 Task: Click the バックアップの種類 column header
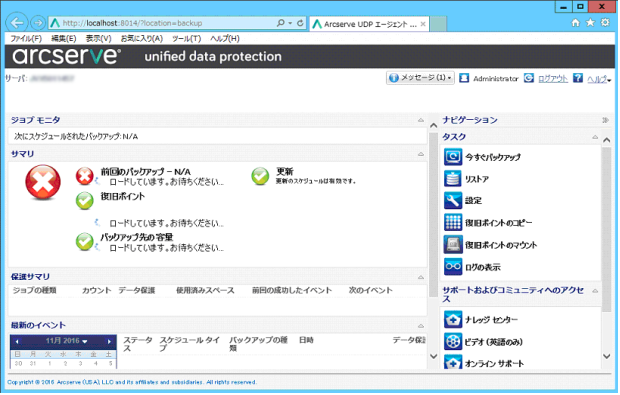(258, 344)
